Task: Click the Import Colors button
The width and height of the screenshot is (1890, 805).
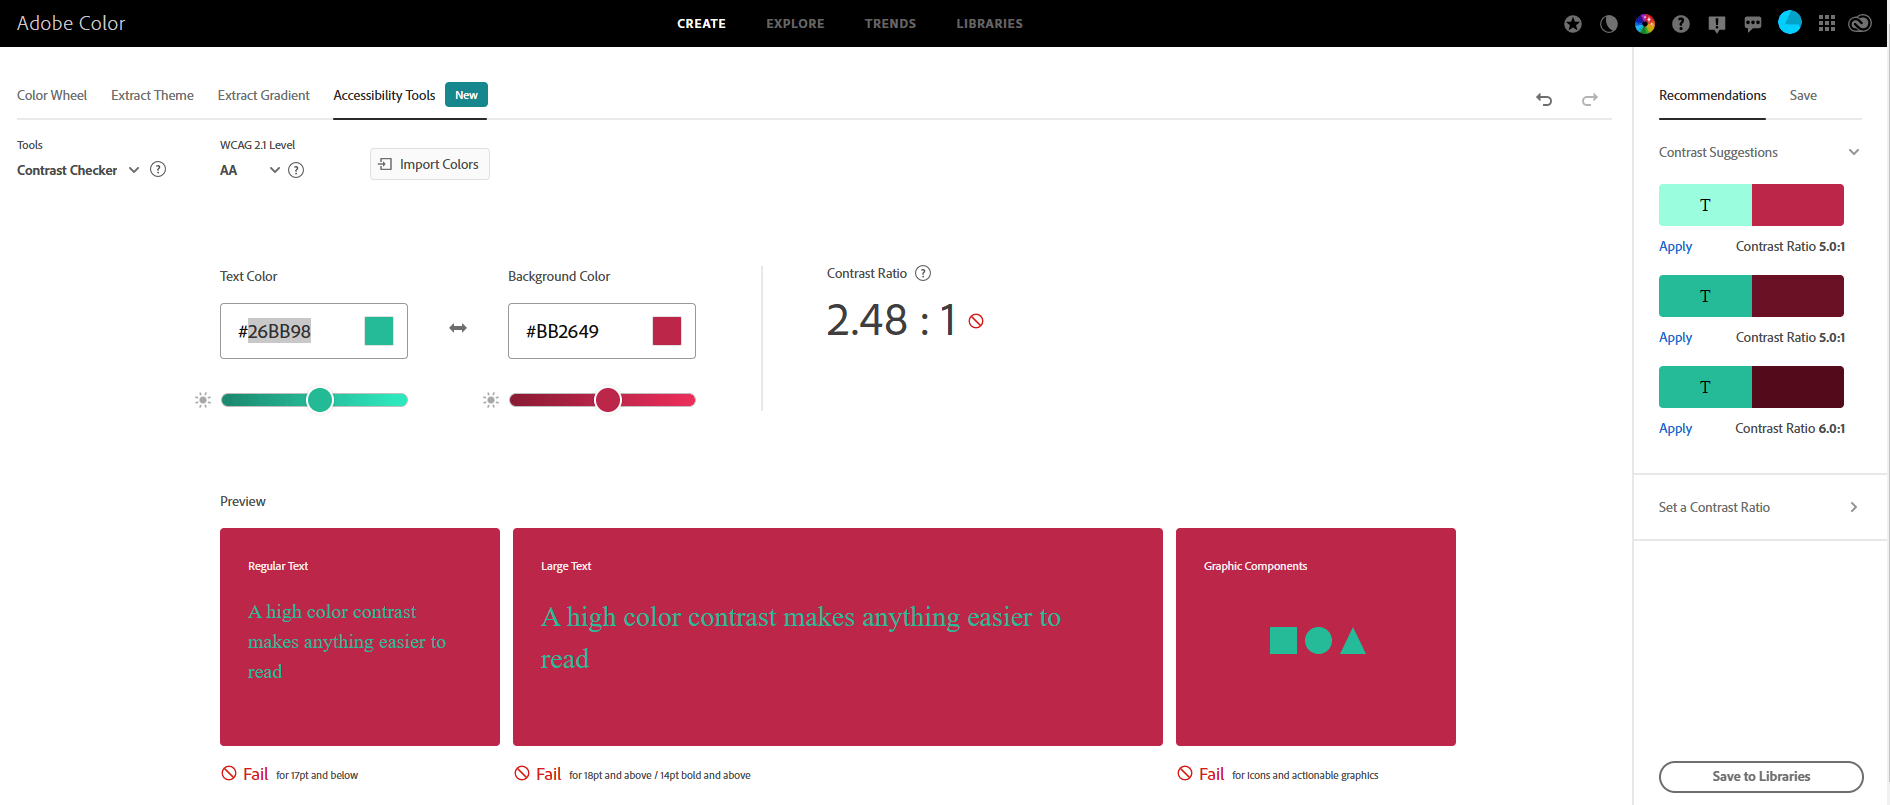Action: point(430,164)
